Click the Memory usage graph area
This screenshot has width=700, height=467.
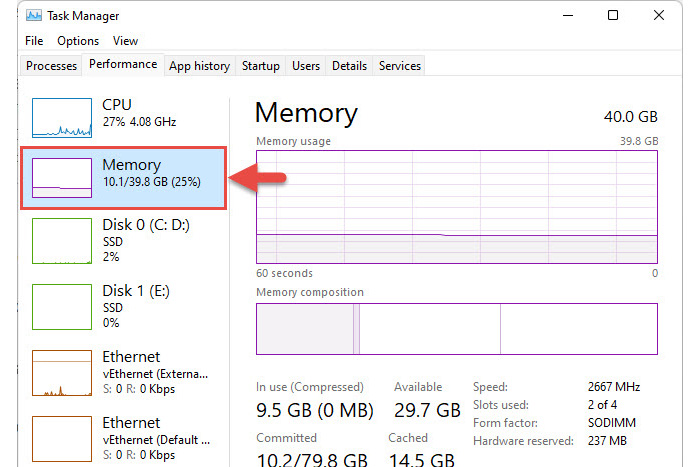tap(457, 207)
